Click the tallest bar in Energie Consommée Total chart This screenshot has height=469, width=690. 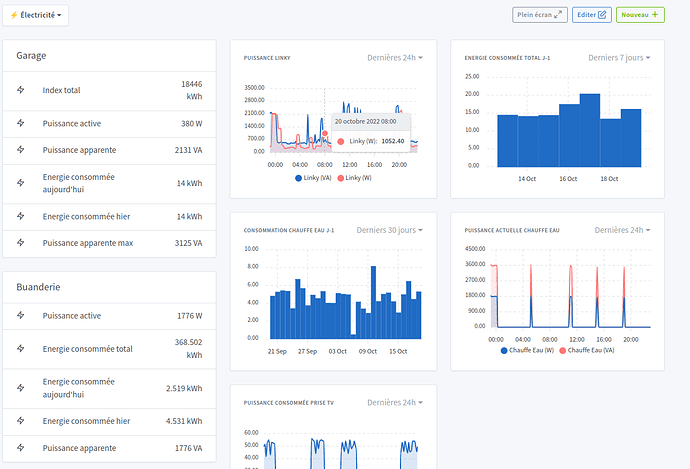pyautogui.click(x=590, y=129)
